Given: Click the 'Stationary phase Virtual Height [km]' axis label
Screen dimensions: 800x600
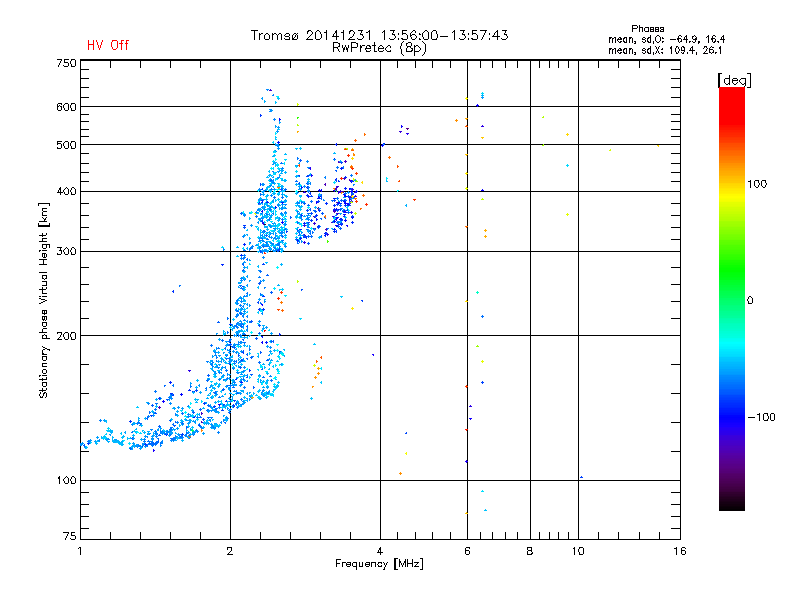Looking at the screenshot, I should click(x=43, y=300).
